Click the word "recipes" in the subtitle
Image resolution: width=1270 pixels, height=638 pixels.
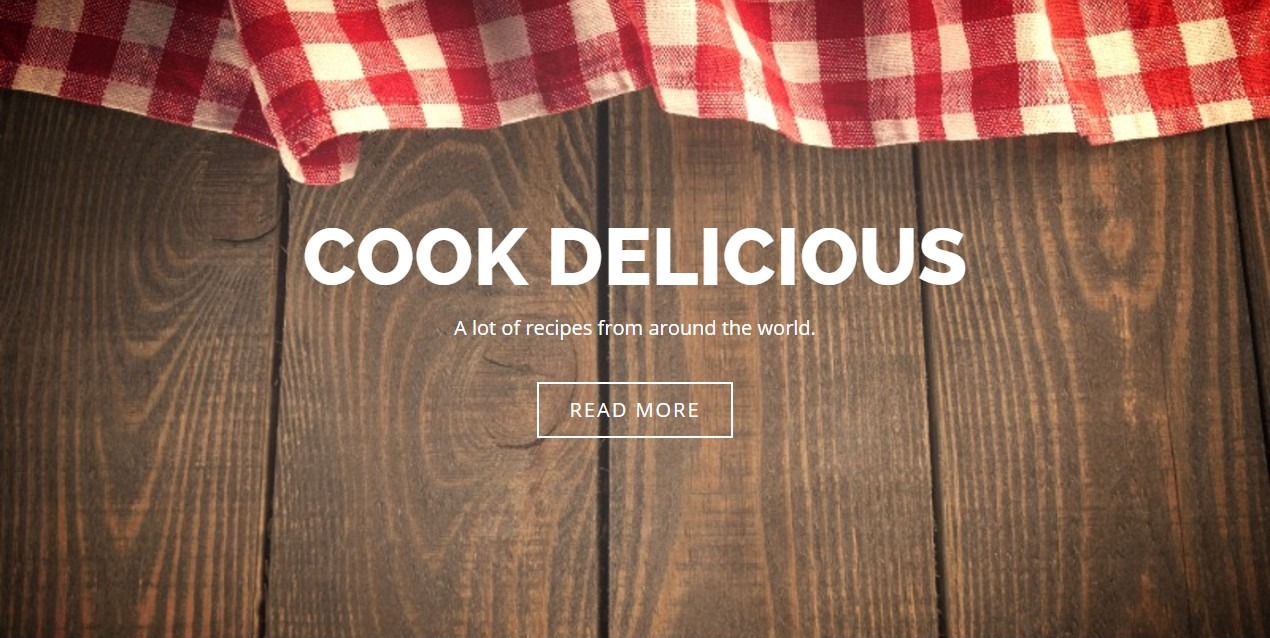point(559,328)
